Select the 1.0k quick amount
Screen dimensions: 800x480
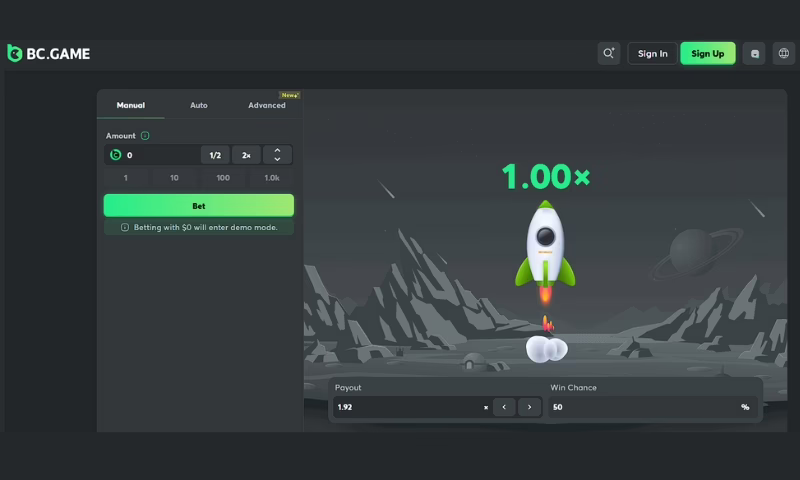[271, 178]
